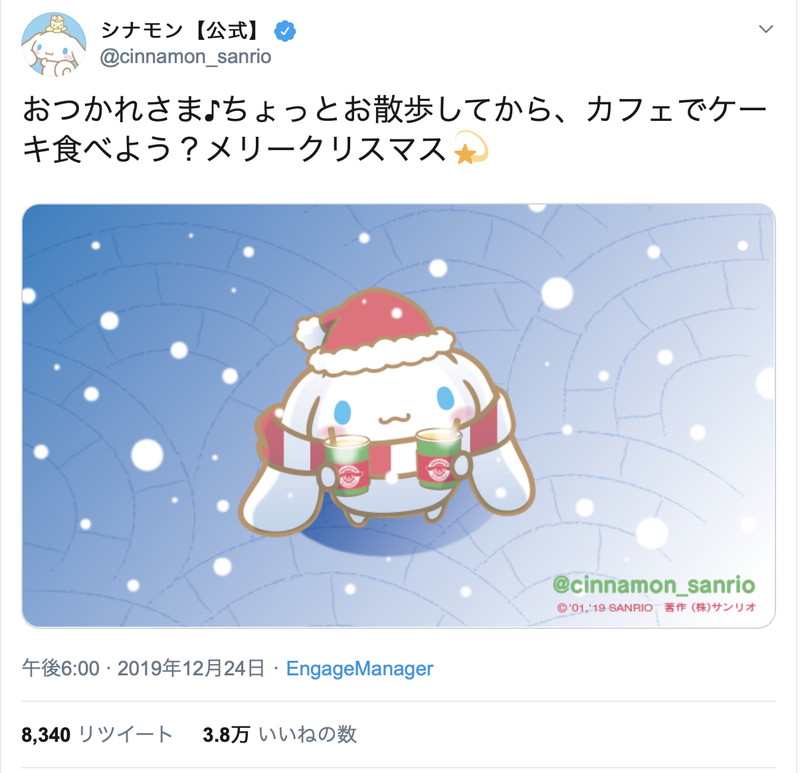800x773 pixels.
Task: Click the blue verified badge
Action: (x=285, y=31)
